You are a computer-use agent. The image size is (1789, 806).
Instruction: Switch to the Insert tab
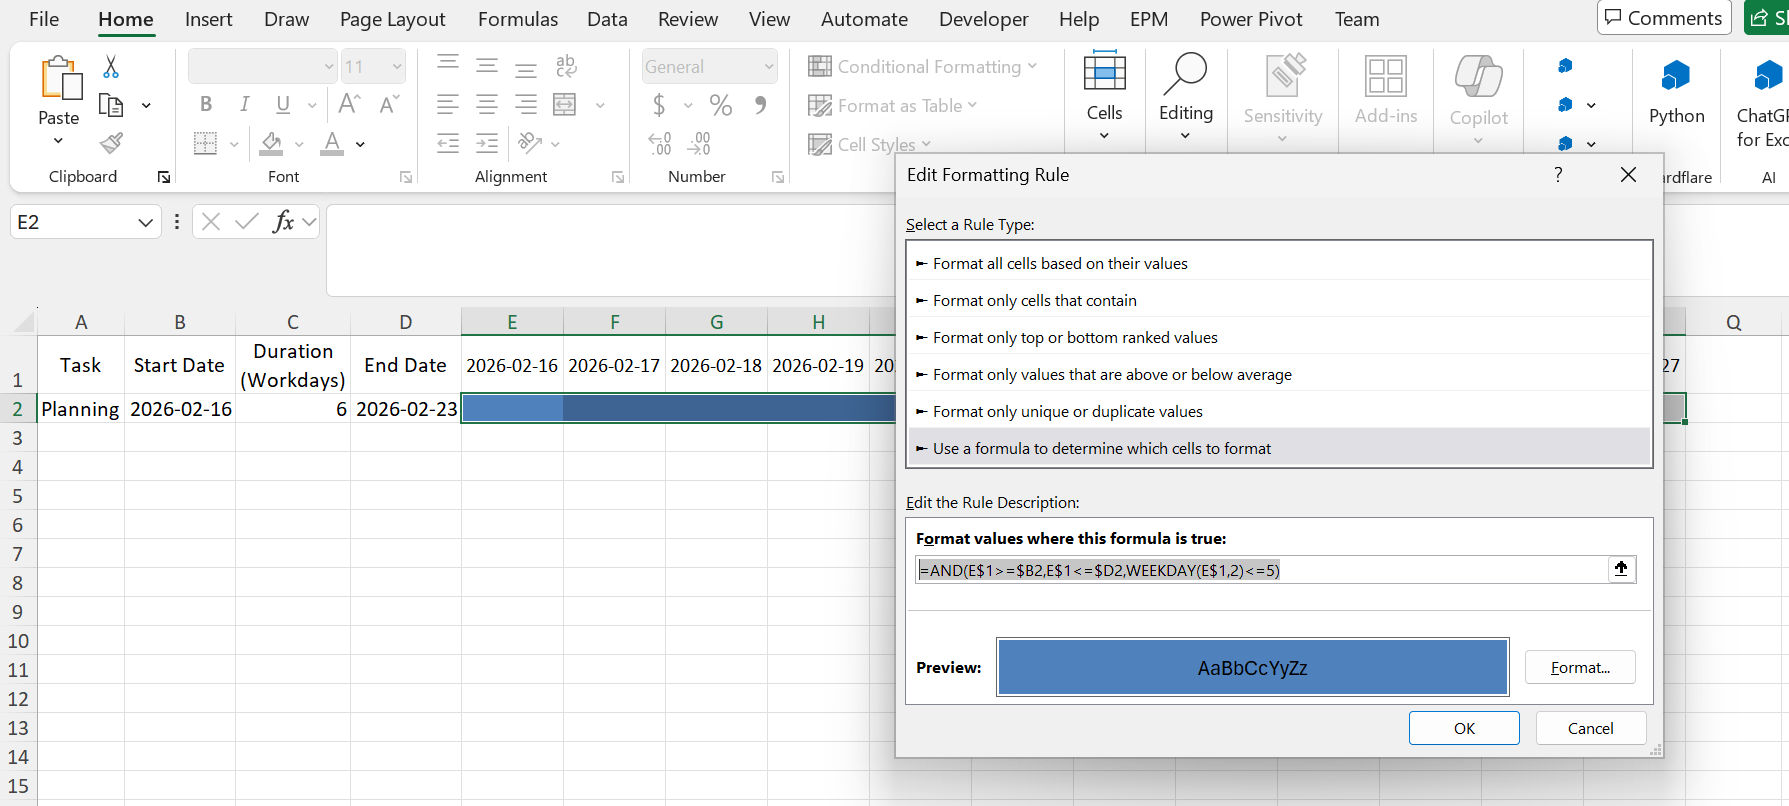[208, 19]
